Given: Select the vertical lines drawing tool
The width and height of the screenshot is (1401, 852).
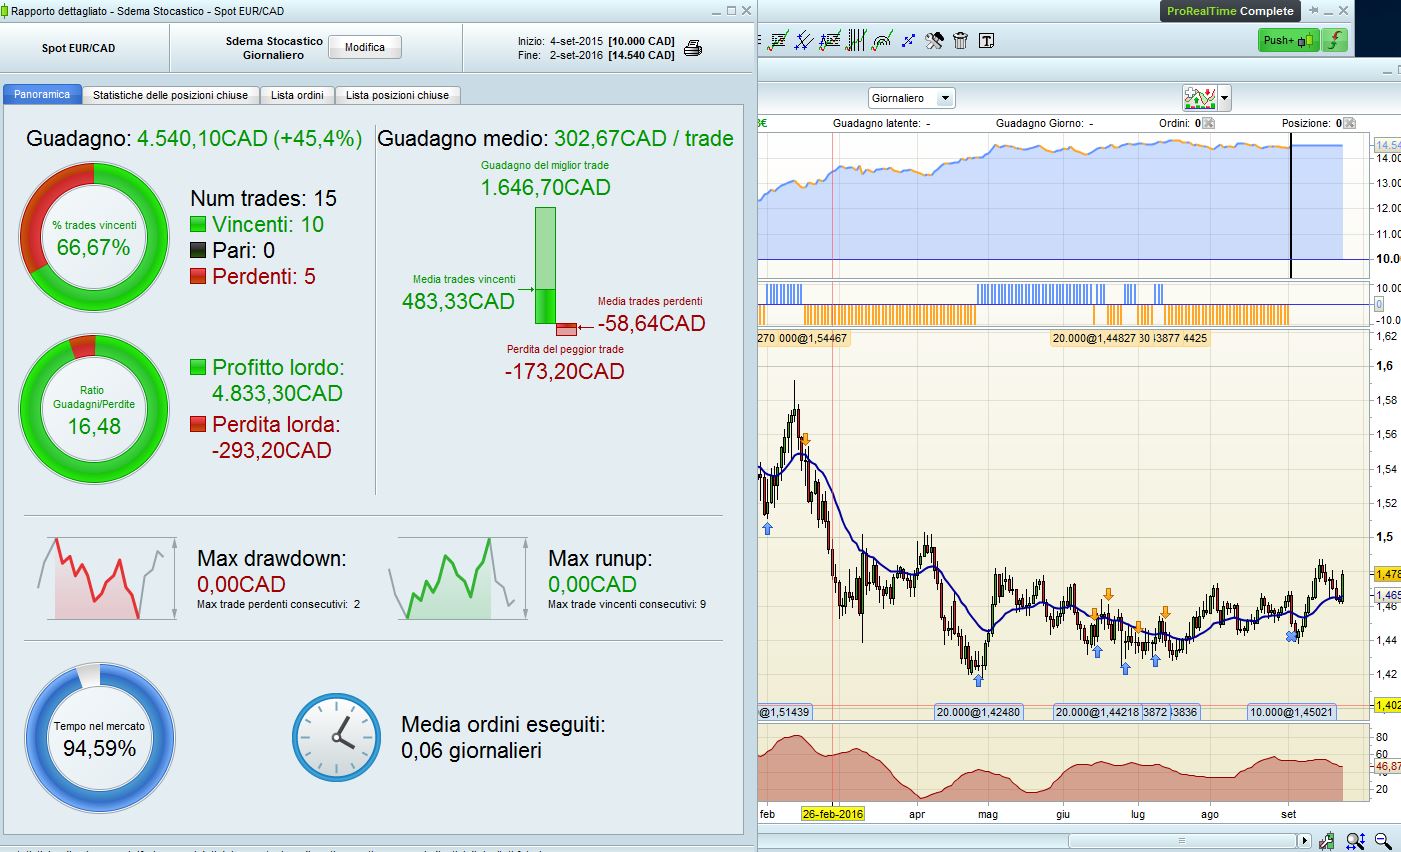Looking at the screenshot, I should [x=856, y=41].
